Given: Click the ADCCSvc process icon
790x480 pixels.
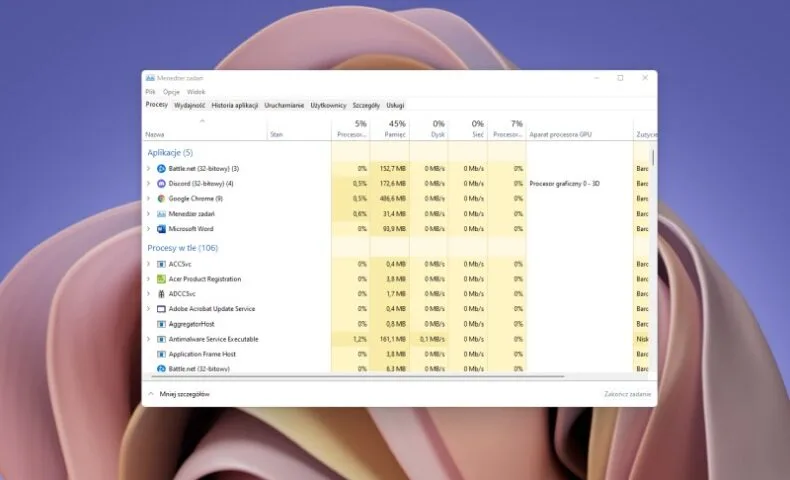Looking at the screenshot, I should (x=161, y=294).
